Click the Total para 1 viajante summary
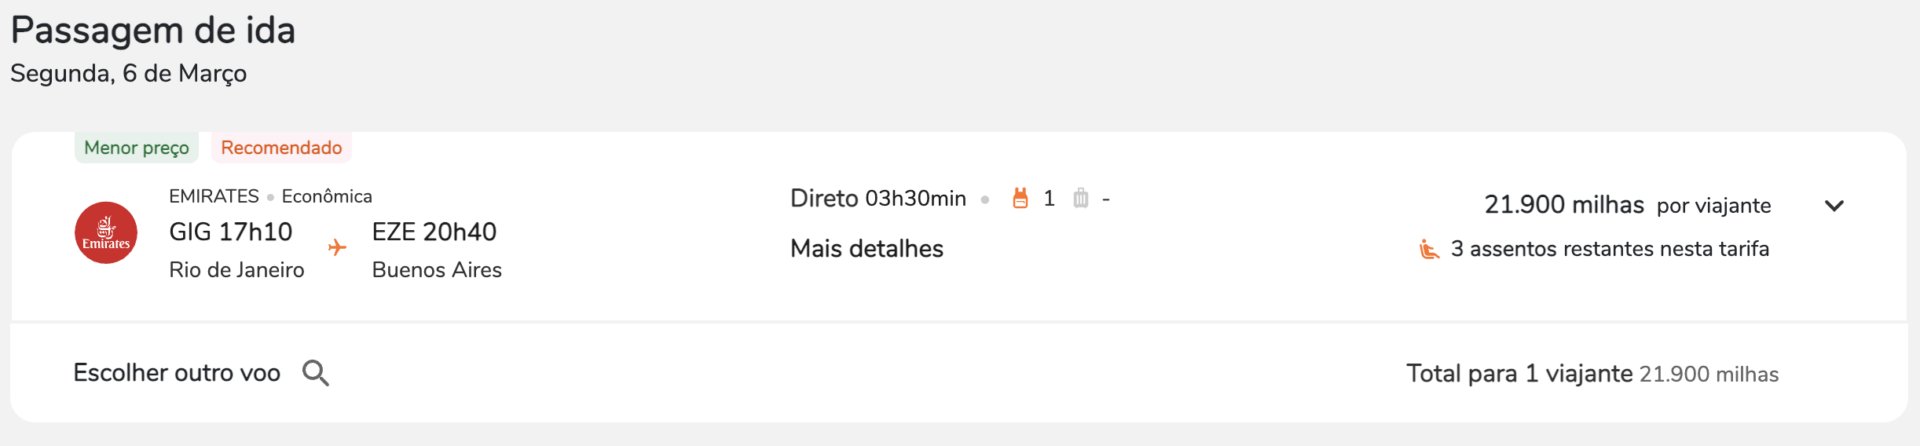Viewport: 1920px width, 446px height. pos(1592,374)
